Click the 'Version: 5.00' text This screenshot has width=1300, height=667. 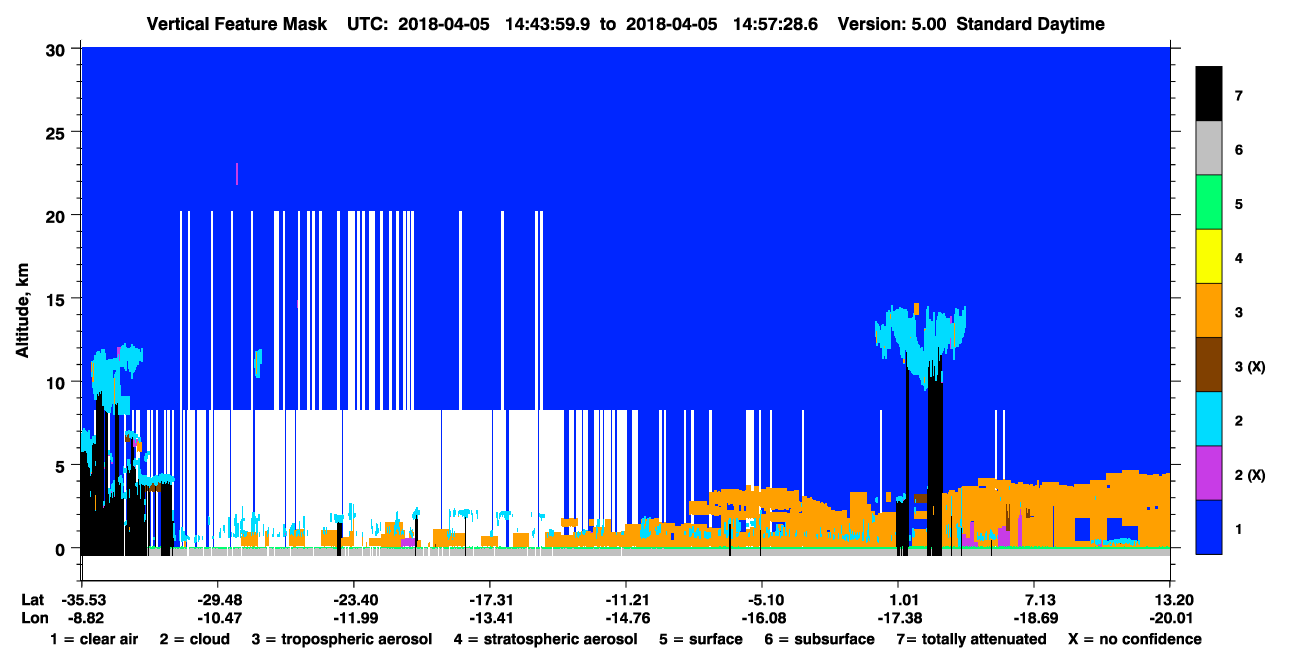click(x=891, y=24)
